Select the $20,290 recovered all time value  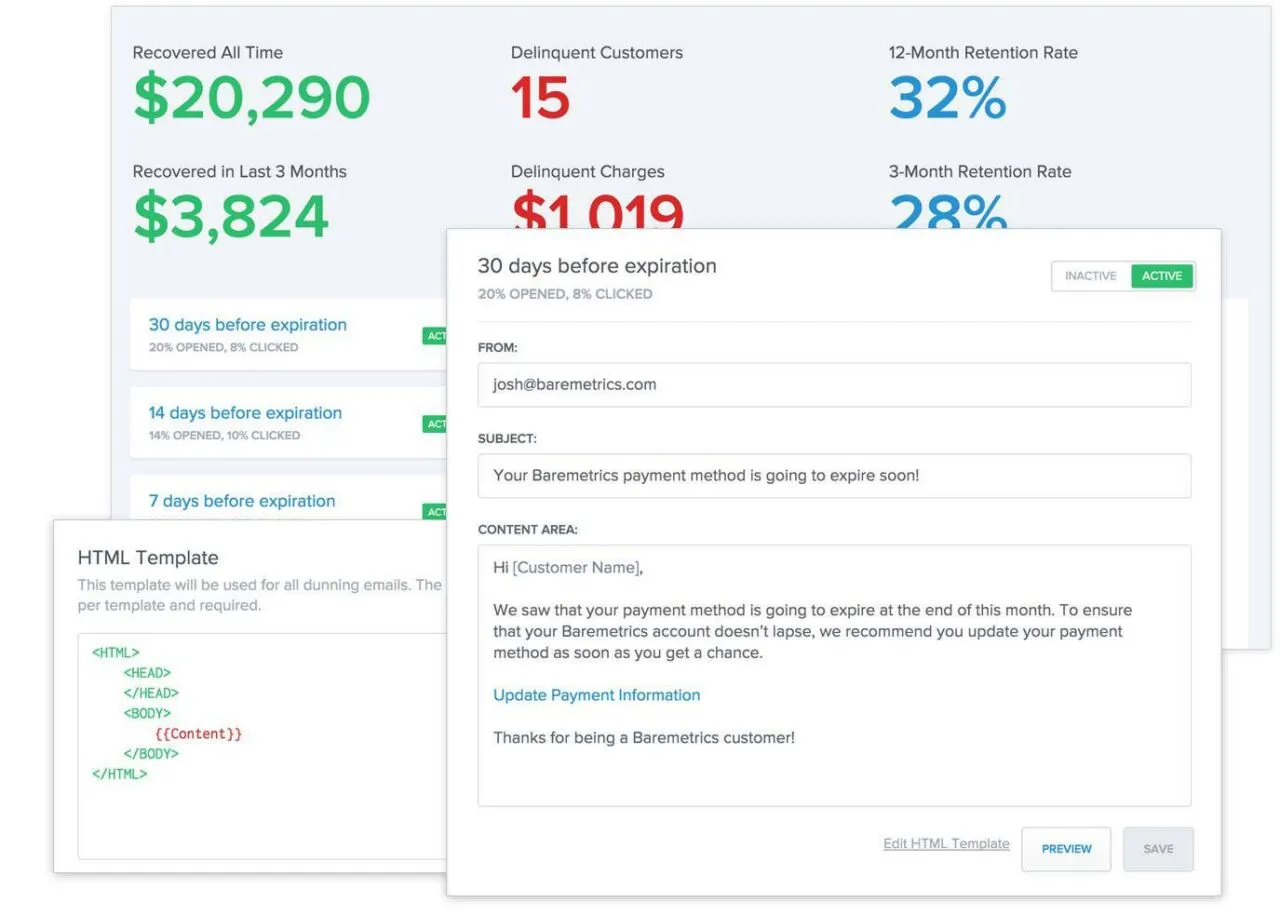[x=251, y=98]
